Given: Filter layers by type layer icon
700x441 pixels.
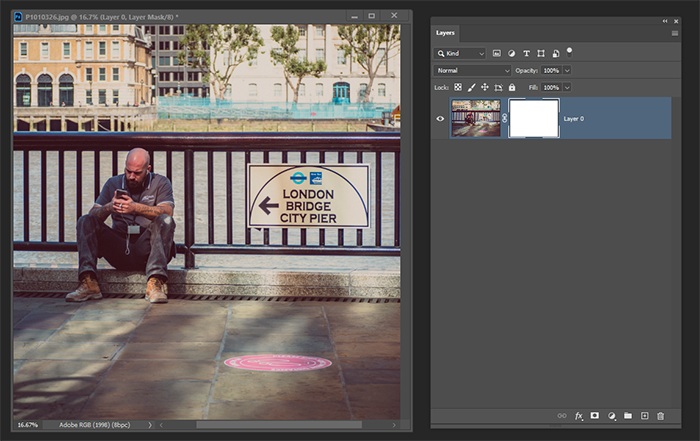Looking at the screenshot, I should 526,54.
